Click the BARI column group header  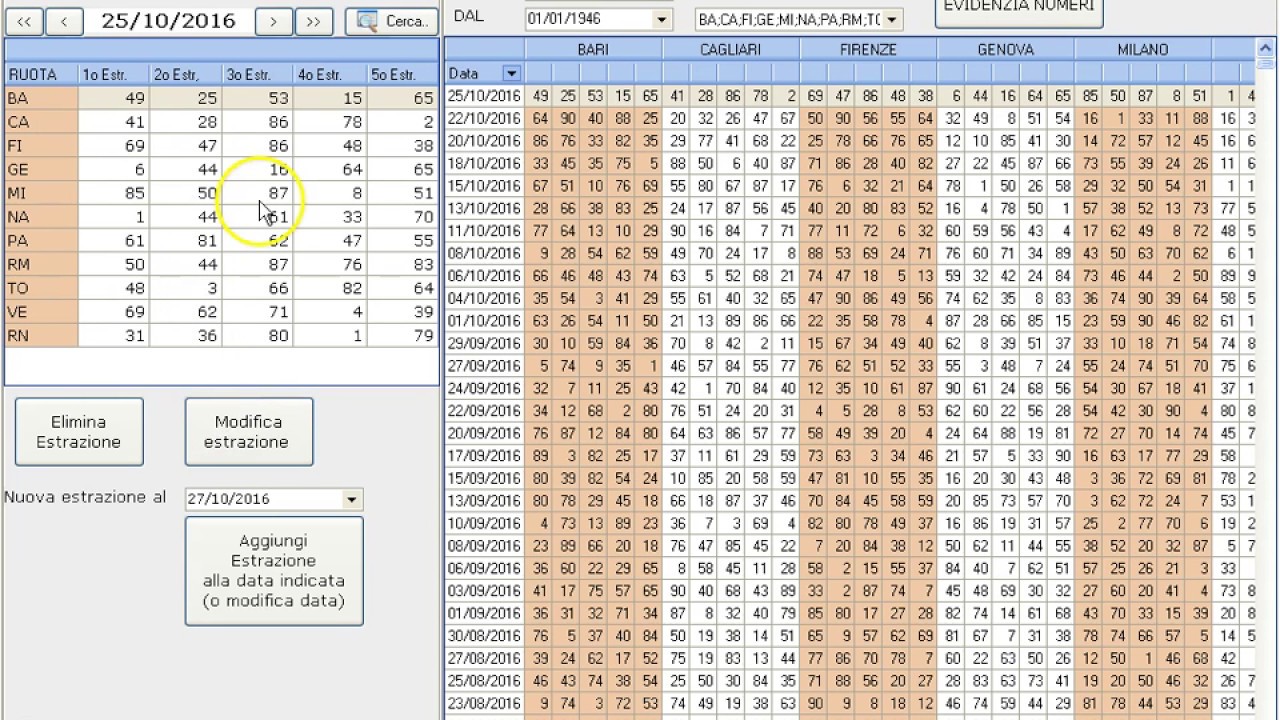pyautogui.click(x=593, y=50)
